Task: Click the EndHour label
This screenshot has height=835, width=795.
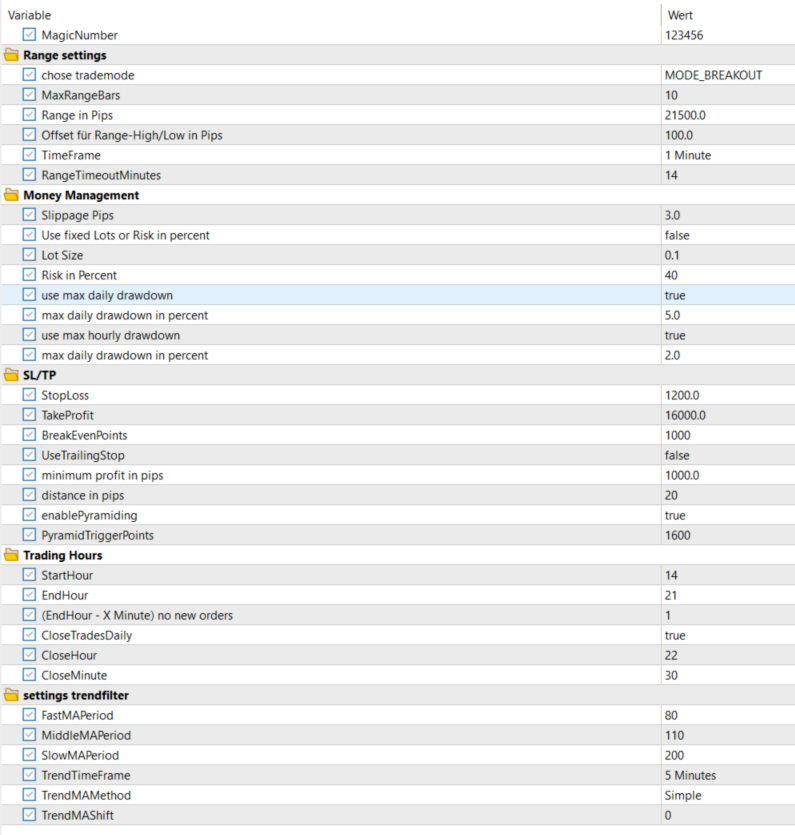Action: 65,595
